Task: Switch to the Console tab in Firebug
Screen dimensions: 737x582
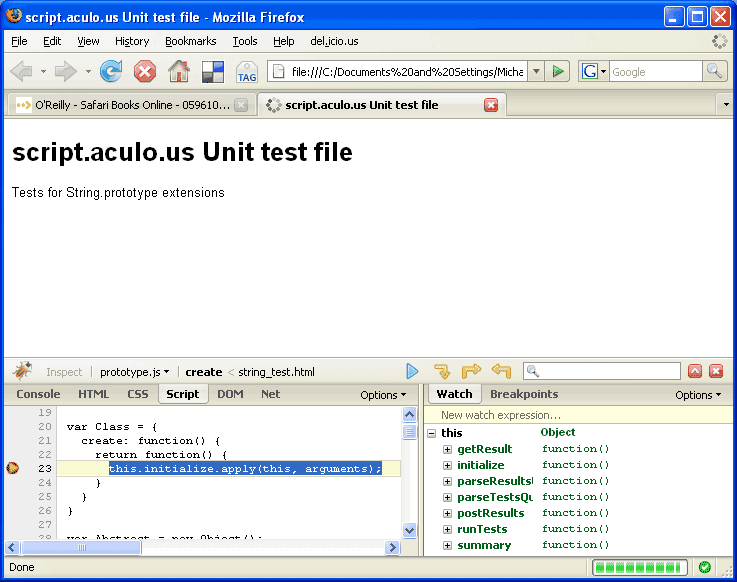Action: [38, 394]
